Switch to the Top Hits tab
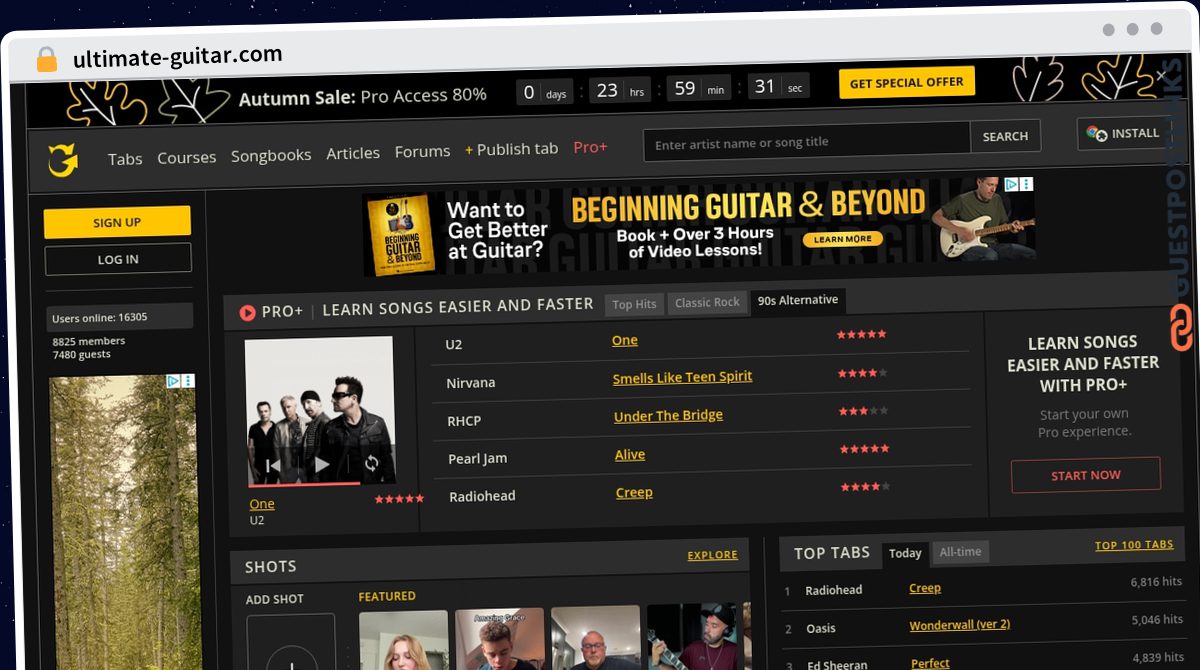1200x670 pixels. 634,304
